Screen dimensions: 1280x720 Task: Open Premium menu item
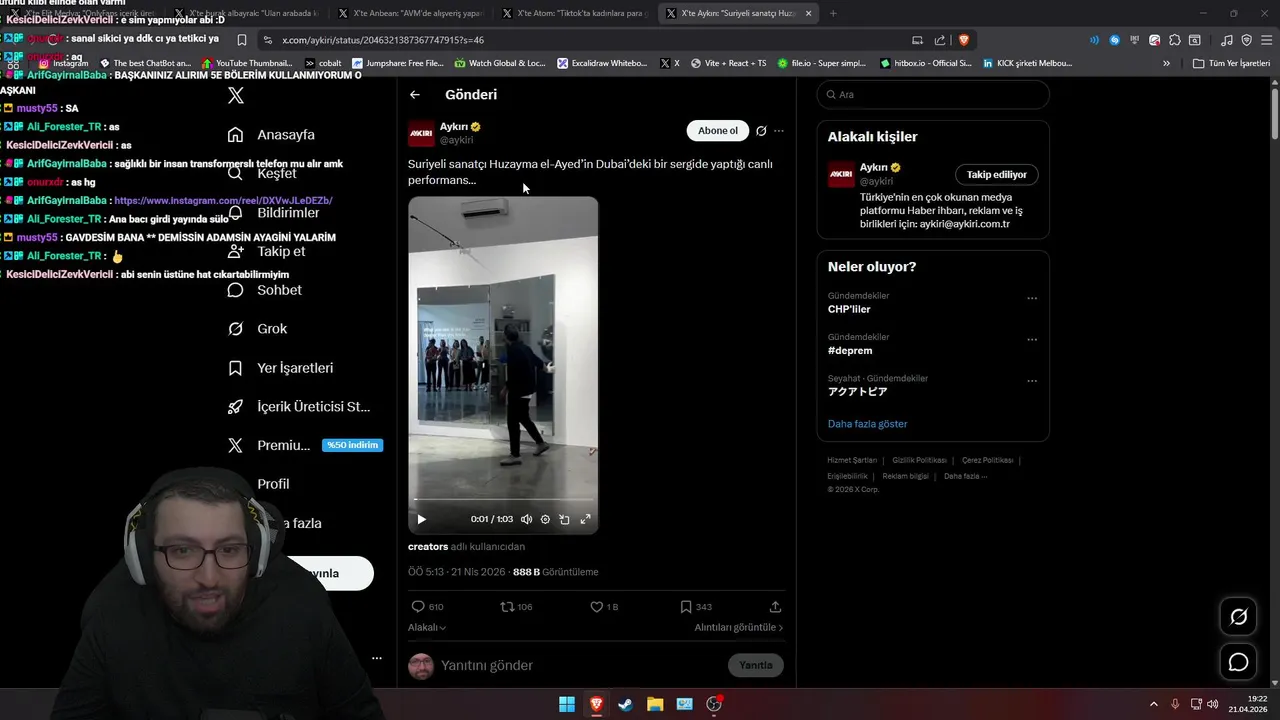[x=305, y=445]
